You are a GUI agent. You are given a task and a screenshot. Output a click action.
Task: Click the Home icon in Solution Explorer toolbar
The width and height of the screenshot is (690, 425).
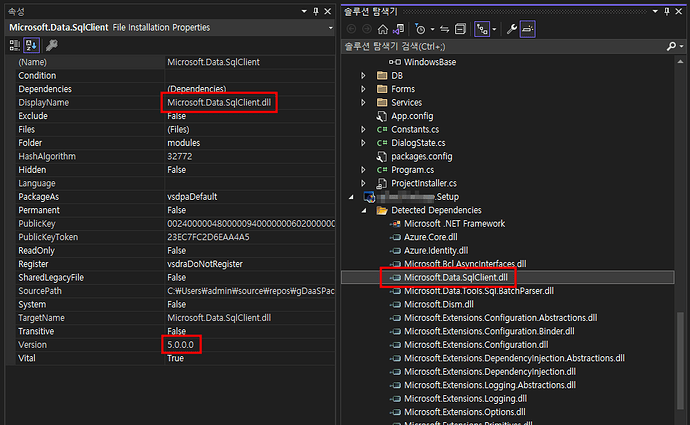tap(383, 29)
